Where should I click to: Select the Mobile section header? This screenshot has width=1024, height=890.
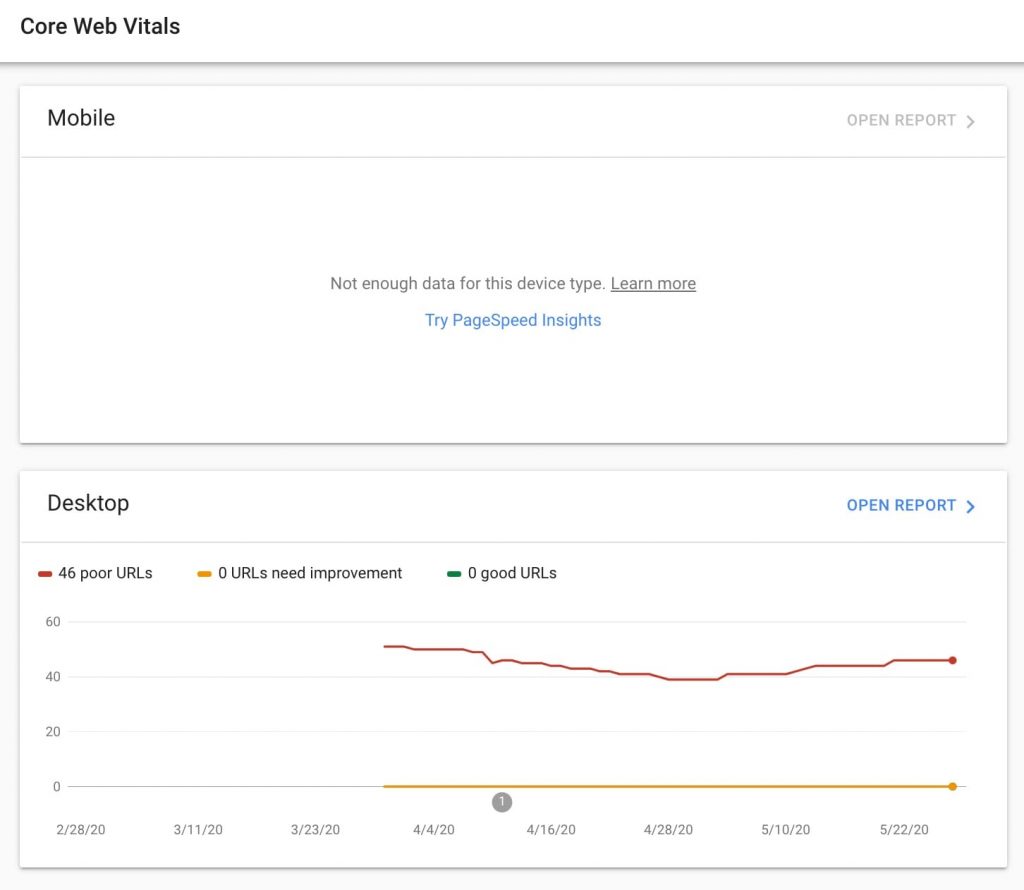pyautogui.click(x=81, y=118)
